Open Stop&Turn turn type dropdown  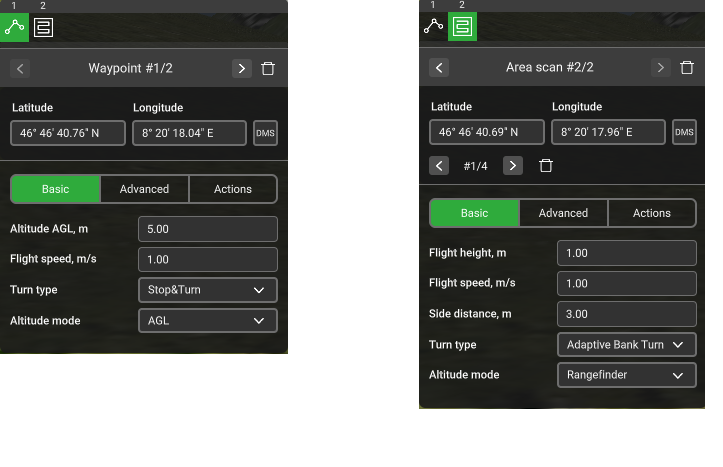click(x=207, y=290)
